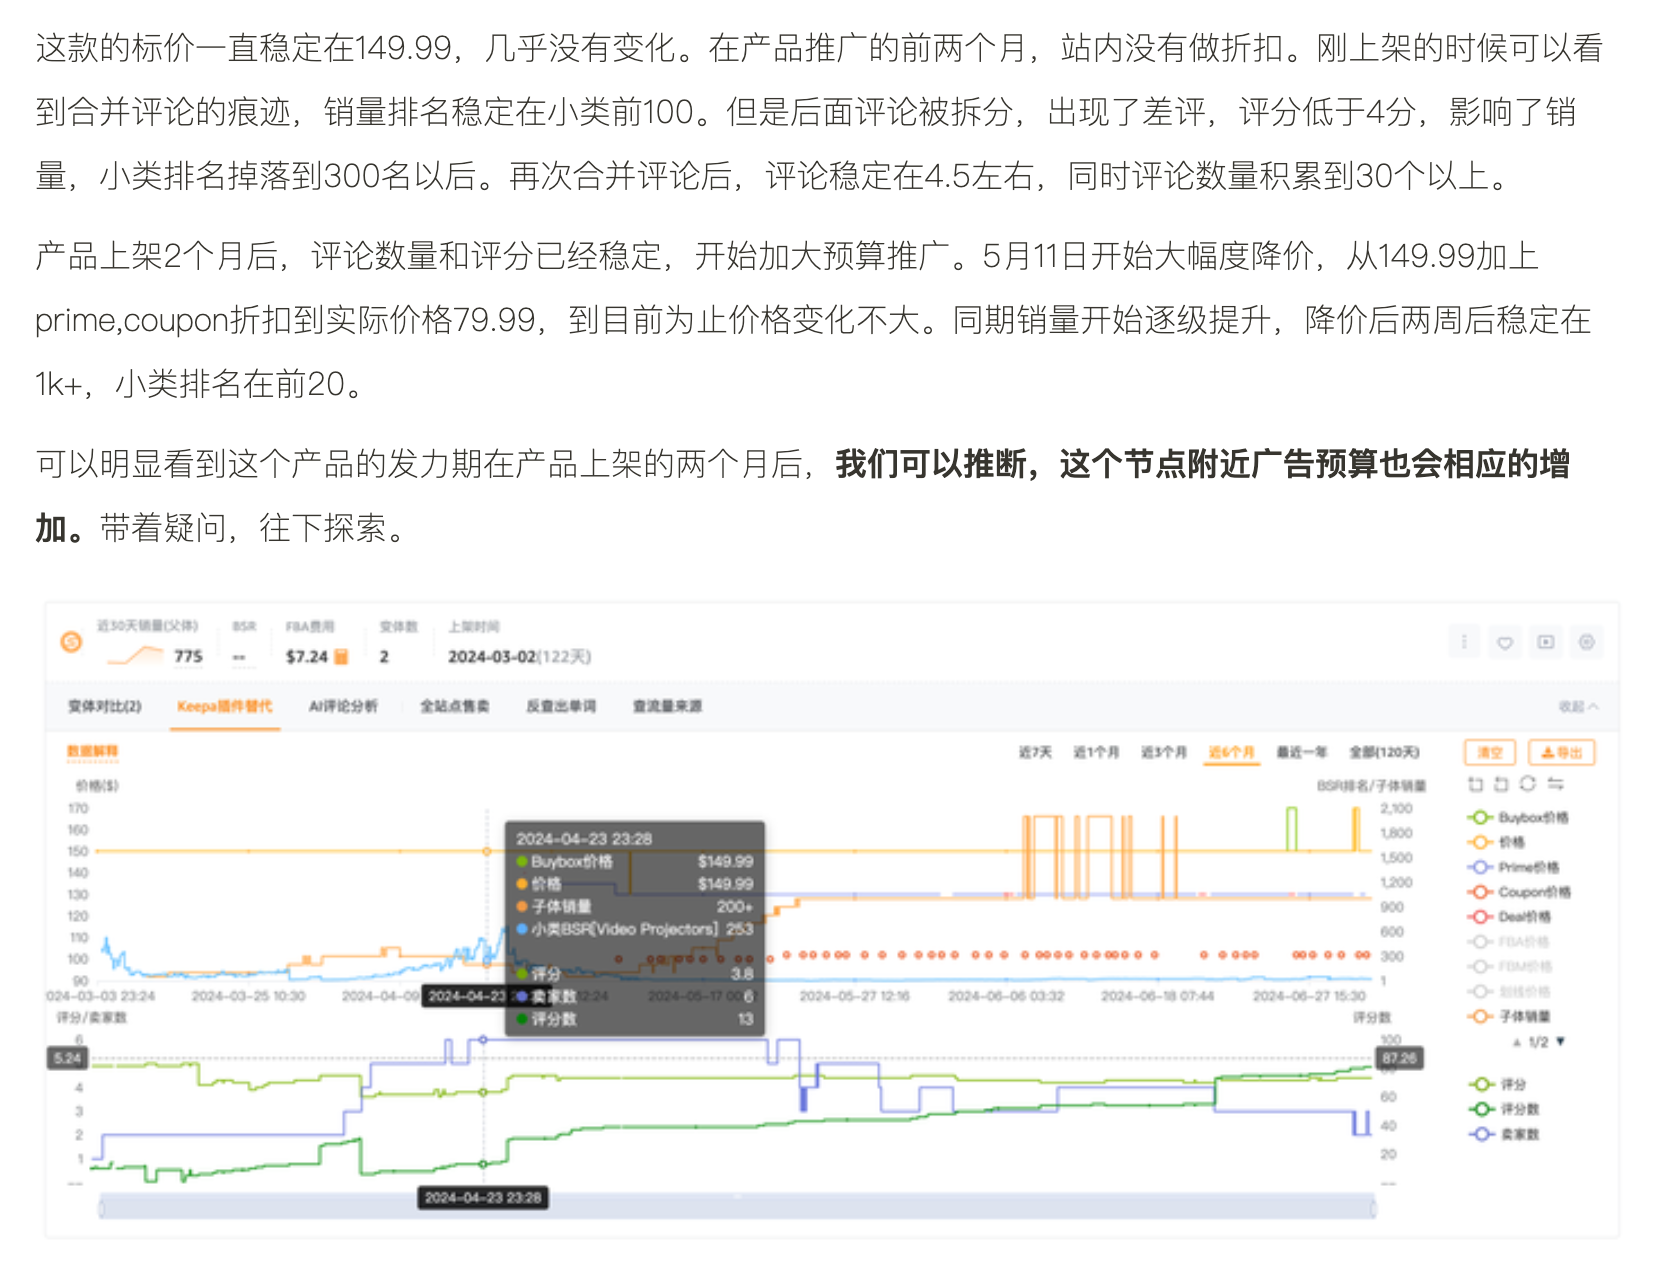1672x1282 pixels.
Task: Click the 30-day sales sparkline
Action: click(x=135, y=656)
